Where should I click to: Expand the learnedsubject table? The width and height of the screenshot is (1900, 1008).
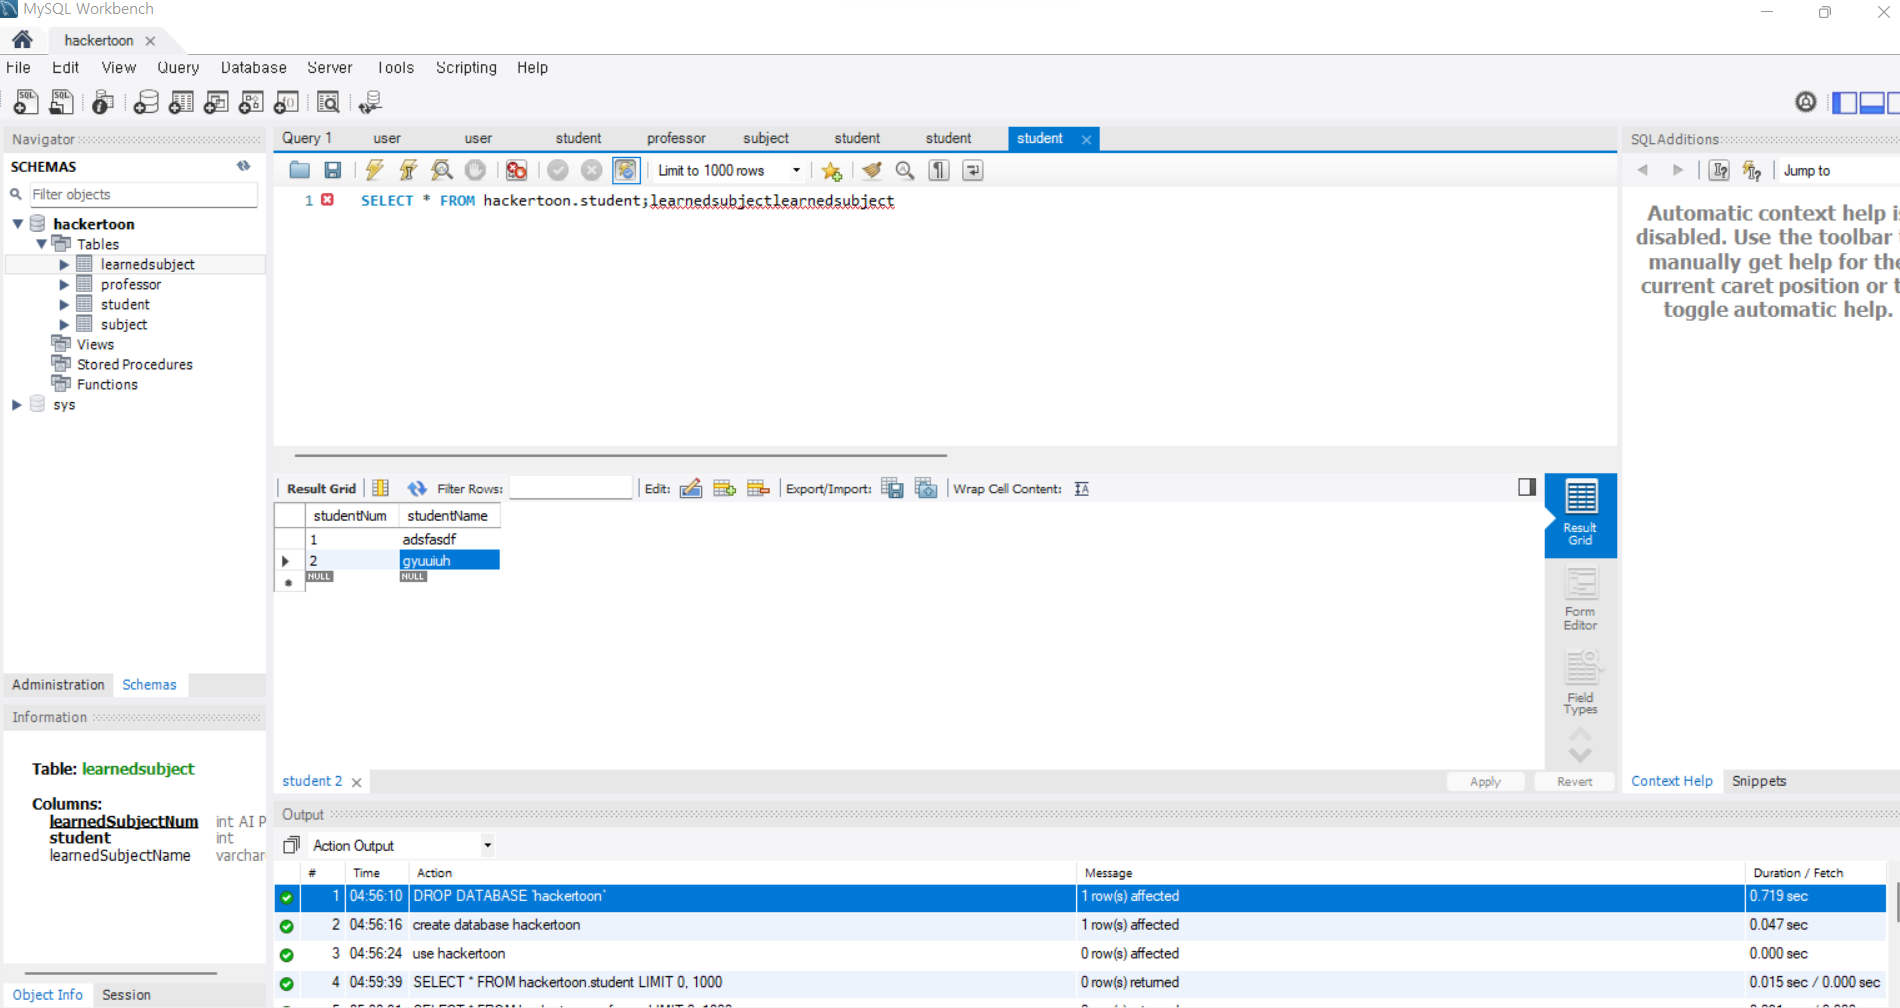(x=64, y=264)
